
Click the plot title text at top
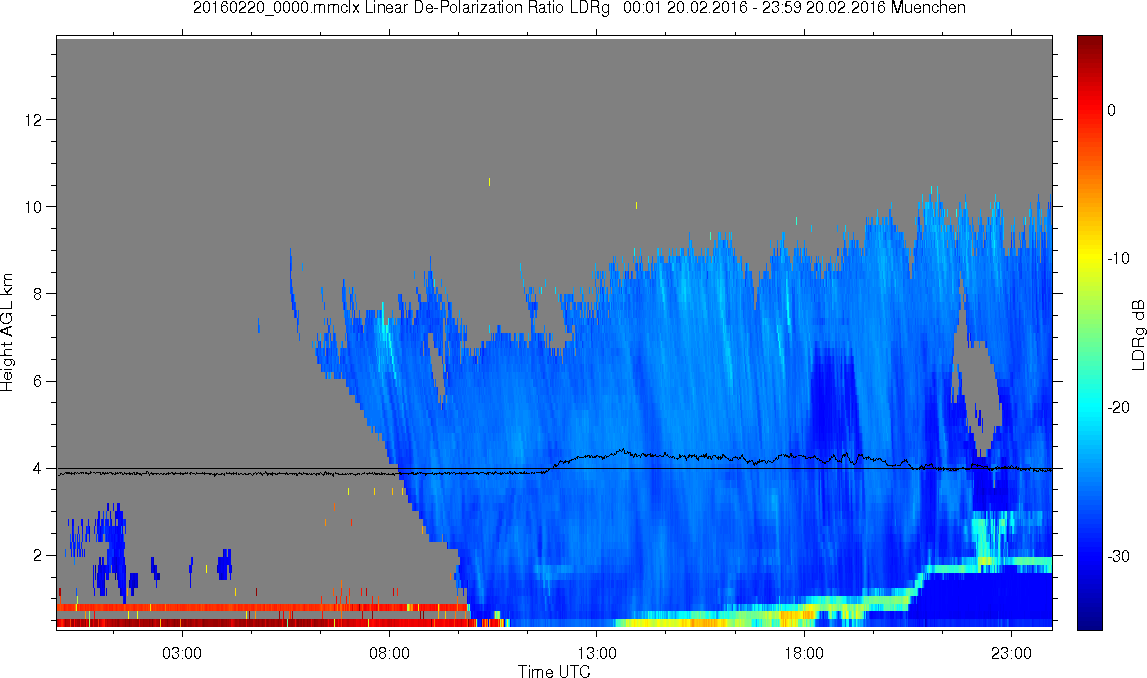pos(579,8)
